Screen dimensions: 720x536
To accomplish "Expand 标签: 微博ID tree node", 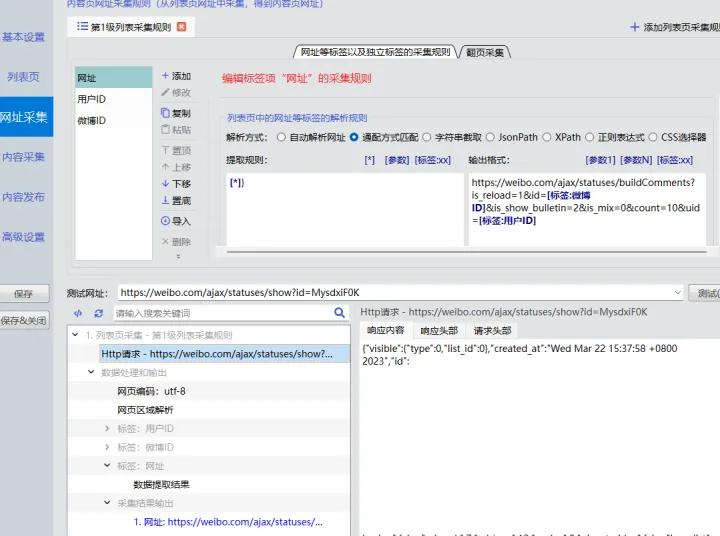I will pos(107,447).
